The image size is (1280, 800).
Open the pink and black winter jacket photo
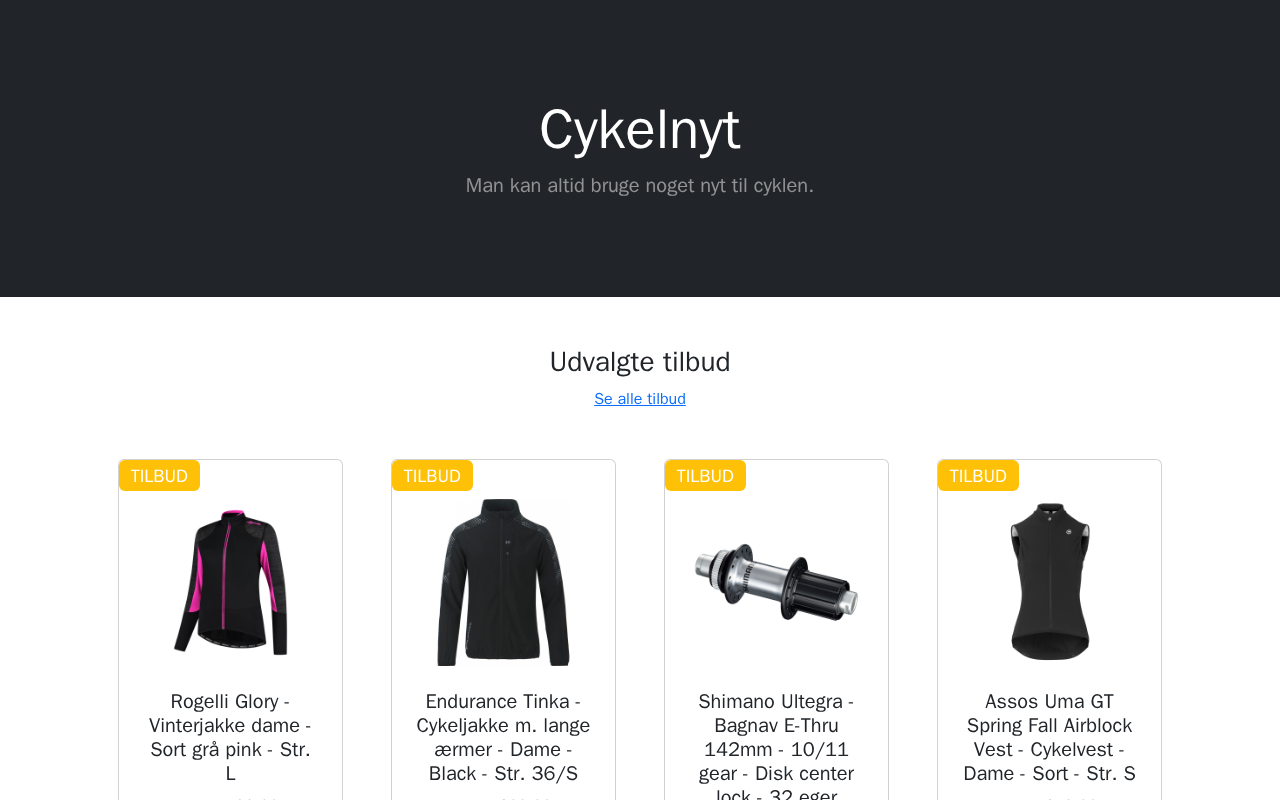click(x=230, y=582)
